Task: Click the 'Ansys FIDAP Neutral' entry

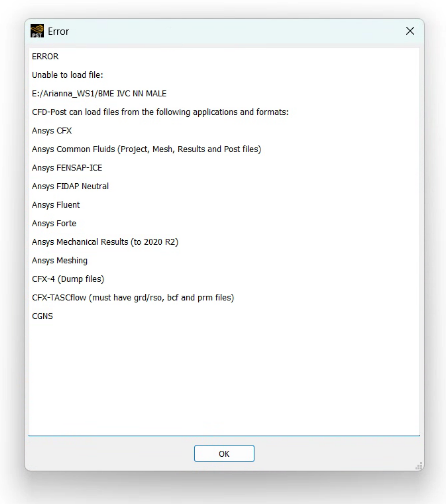Action: pyautogui.click(x=70, y=186)
